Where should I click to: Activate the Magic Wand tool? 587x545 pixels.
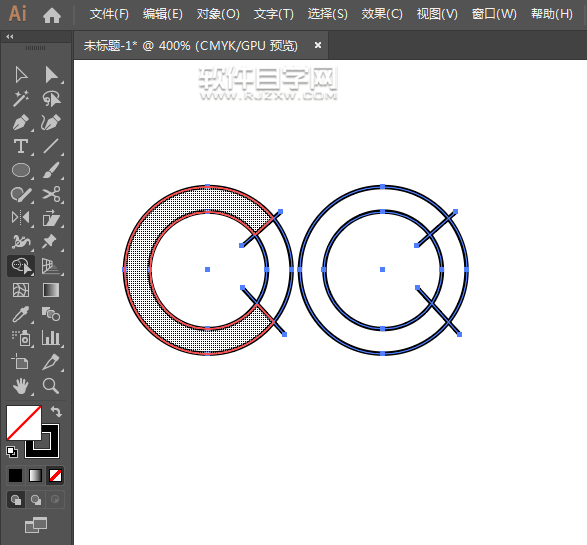21,98
